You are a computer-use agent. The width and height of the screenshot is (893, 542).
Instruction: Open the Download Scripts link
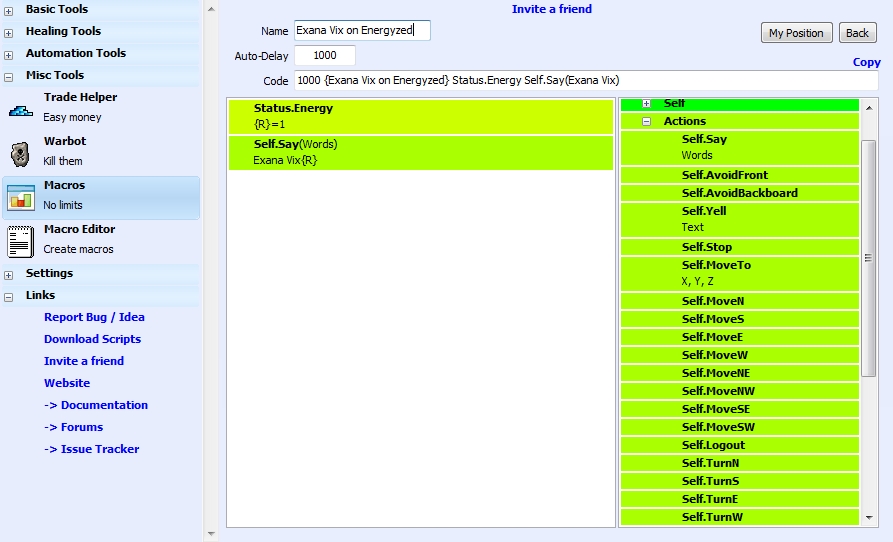92,339
